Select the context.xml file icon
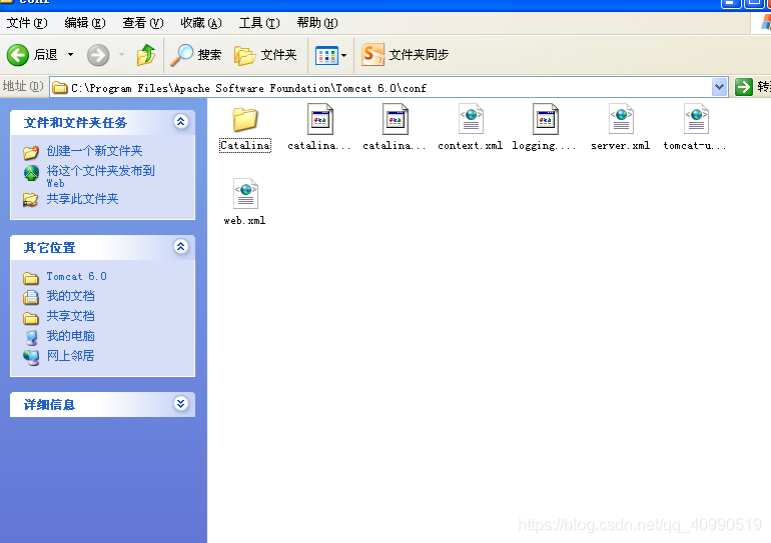 471,119
